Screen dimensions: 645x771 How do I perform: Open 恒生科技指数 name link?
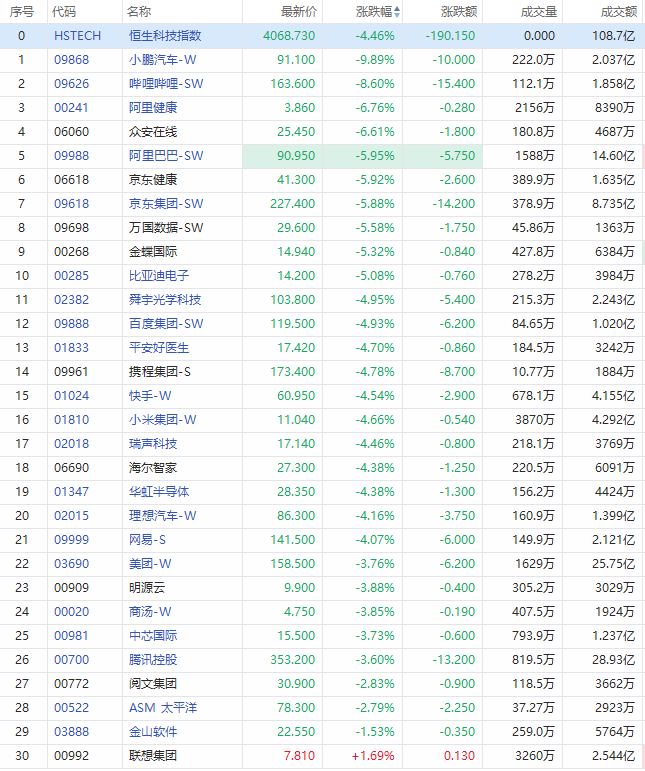[165, 36]
